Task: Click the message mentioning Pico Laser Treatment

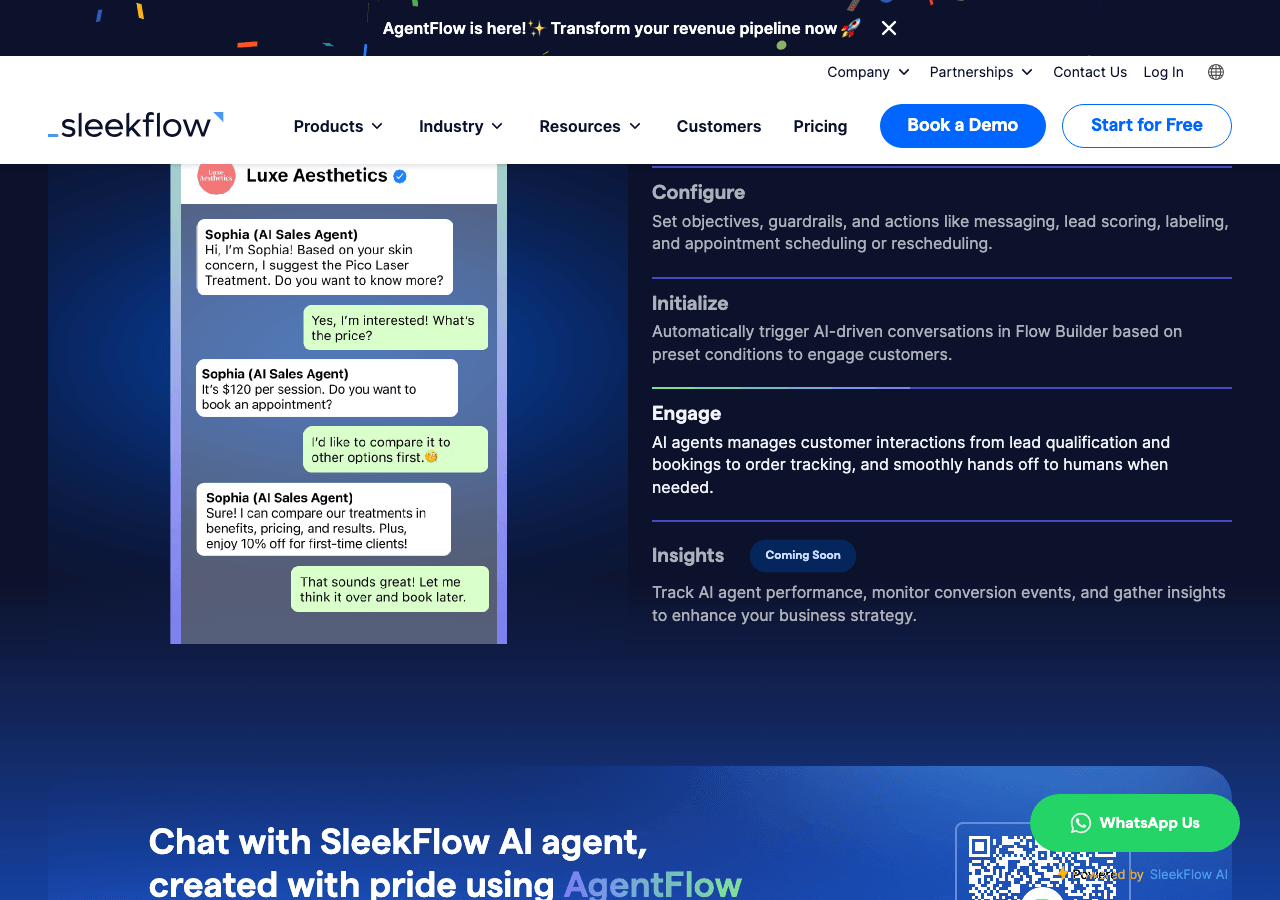Action: [325, 257]
